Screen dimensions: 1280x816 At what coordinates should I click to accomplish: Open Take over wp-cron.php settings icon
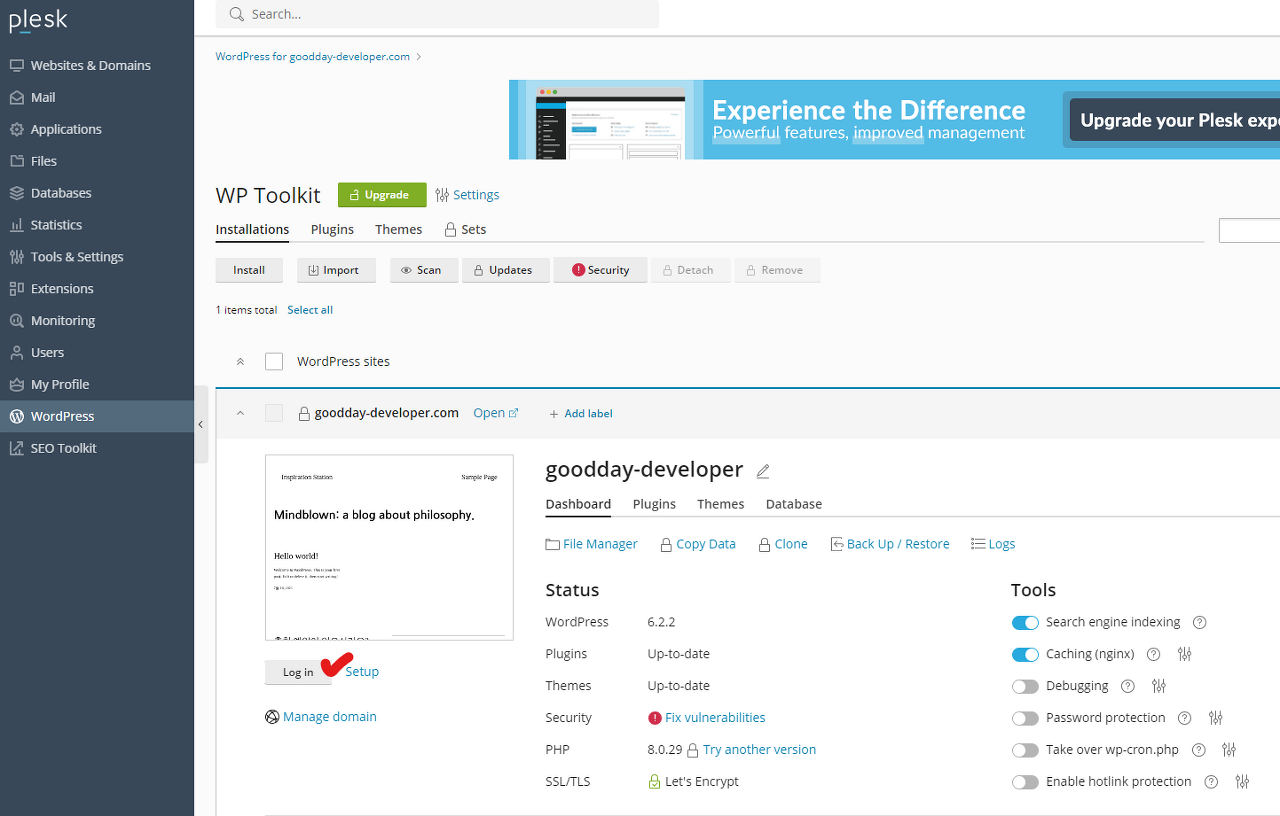(1230, 750)
